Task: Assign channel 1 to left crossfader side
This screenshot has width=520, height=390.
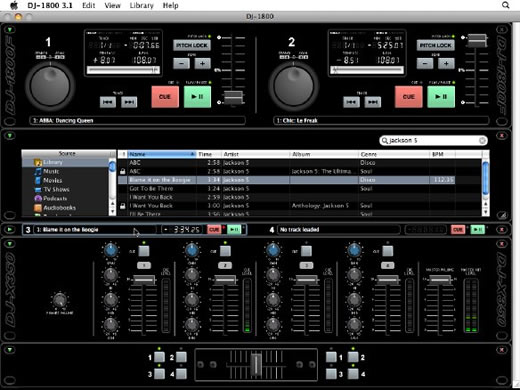Action: pos(159,357)
